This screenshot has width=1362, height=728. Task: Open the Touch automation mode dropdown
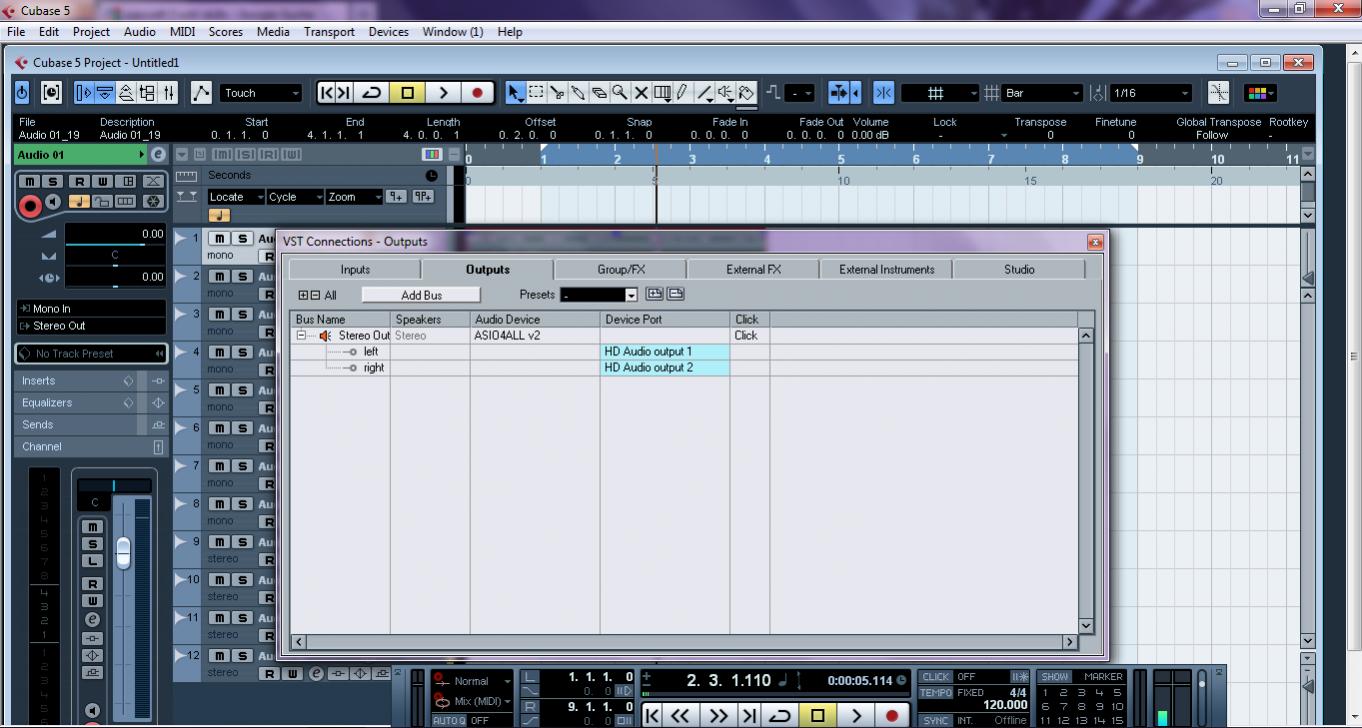260,93
